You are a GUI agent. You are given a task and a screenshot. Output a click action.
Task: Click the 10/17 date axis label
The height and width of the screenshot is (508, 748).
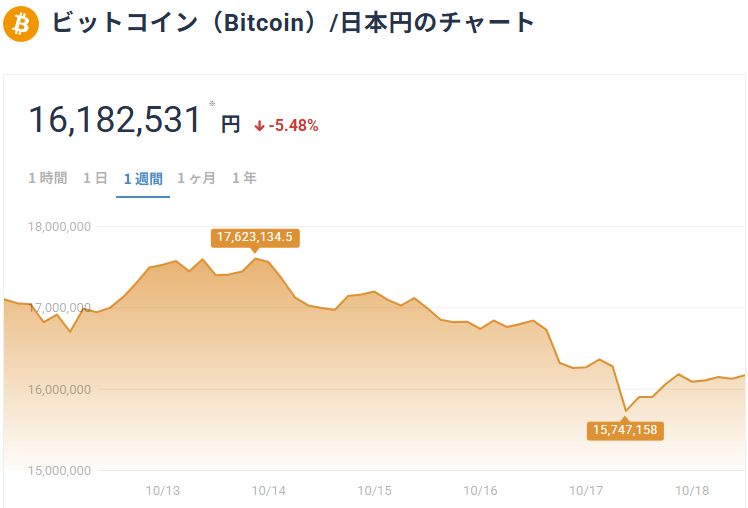coord(587,491)
